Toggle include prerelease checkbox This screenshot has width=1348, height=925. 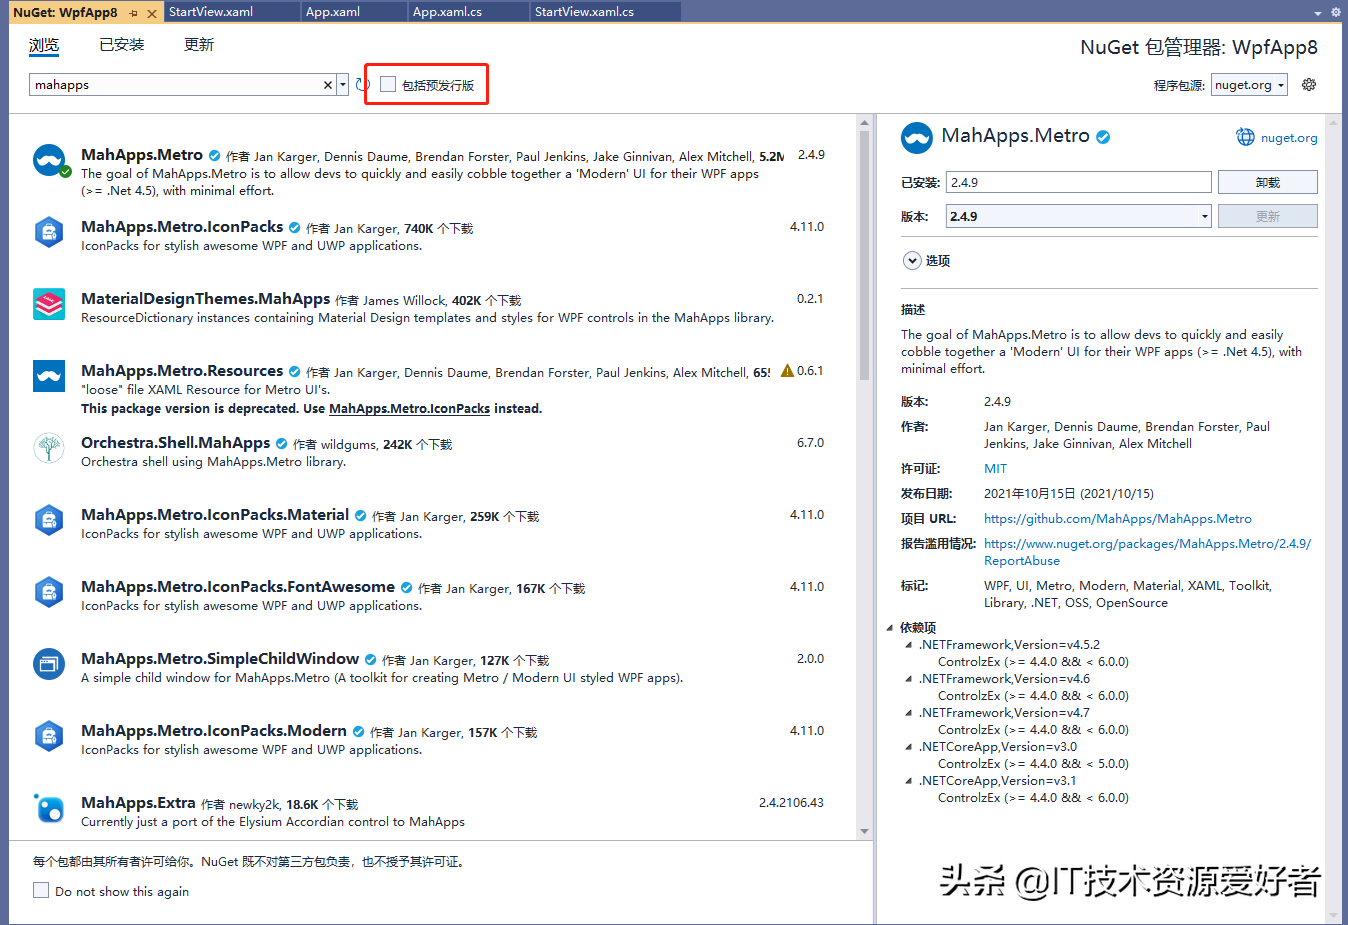click(388, 85)
